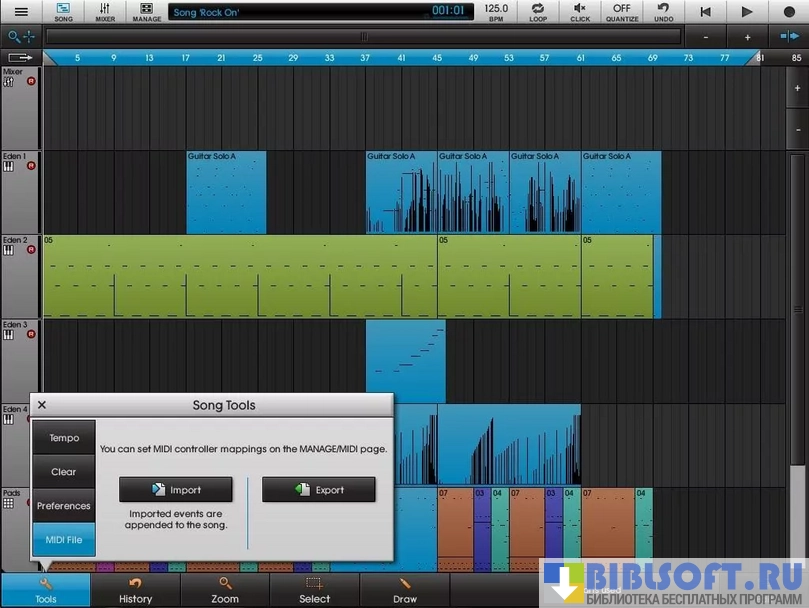Screen dimensions: 809x608
Task: Open the Mixer page
Action: (x=104, y=12)
